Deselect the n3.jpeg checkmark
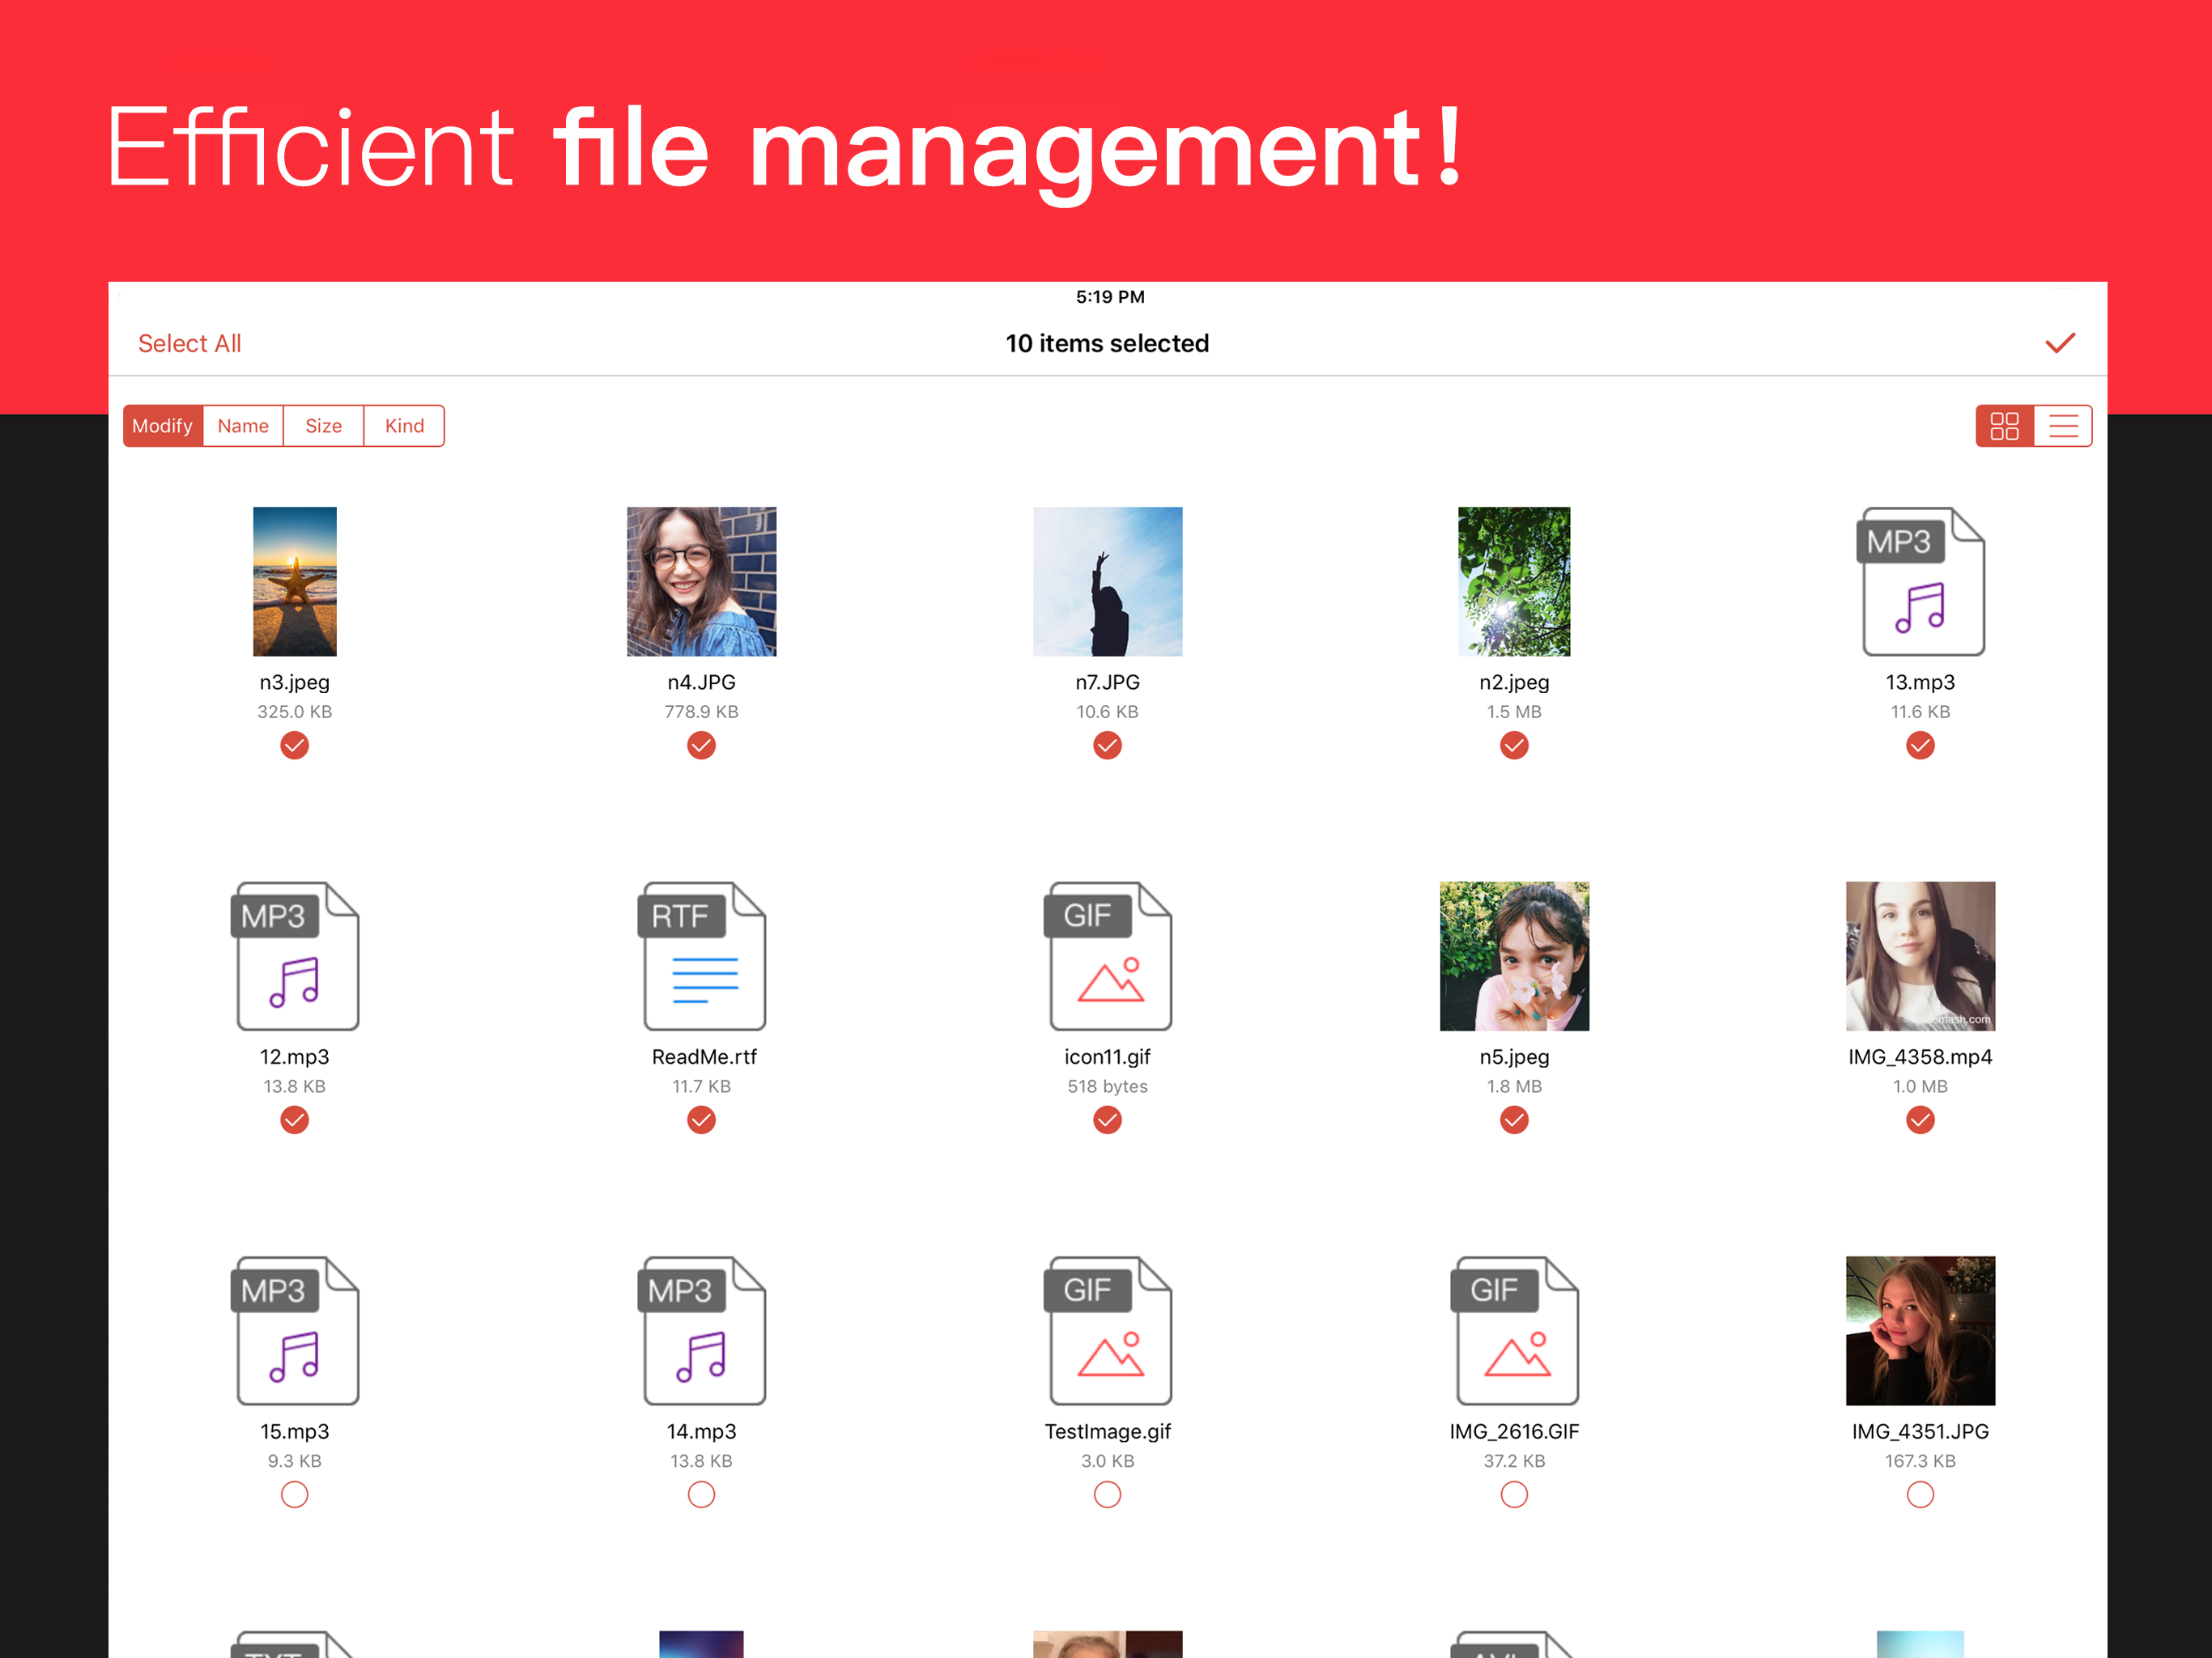The image size is (2212, 1658). [294, 746]
